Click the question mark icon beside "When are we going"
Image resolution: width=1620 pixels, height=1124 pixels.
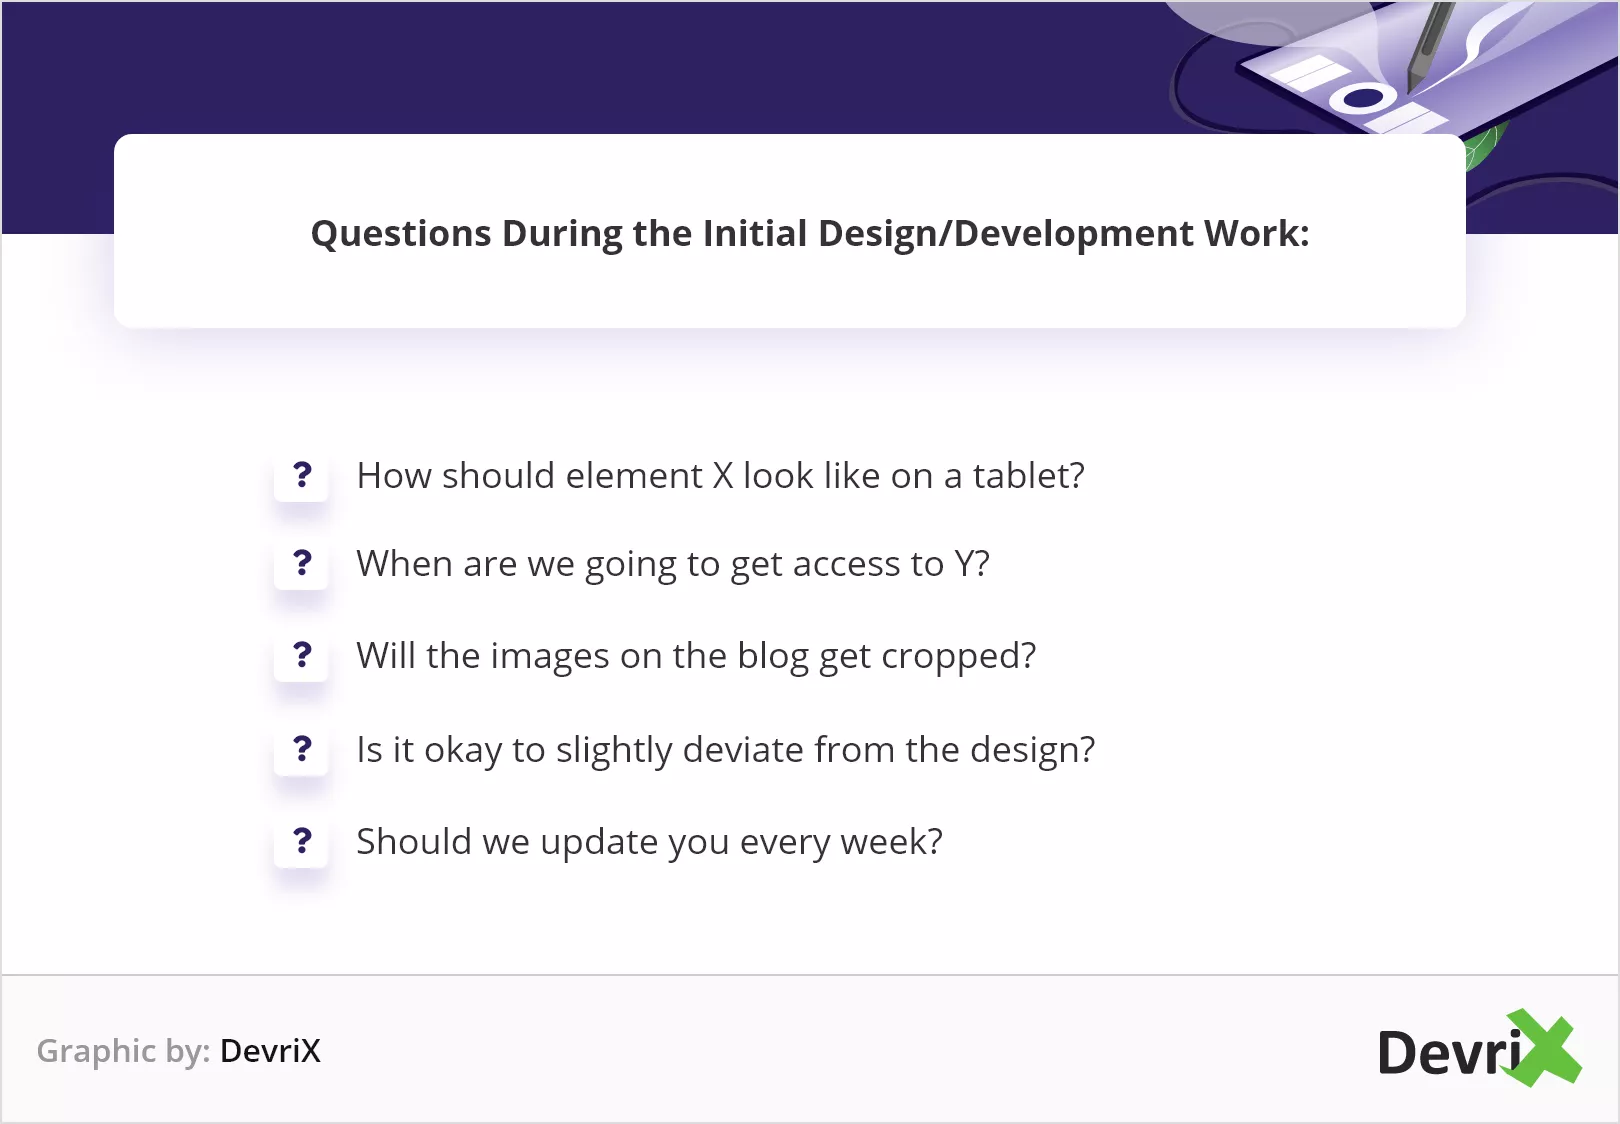pos(302,563)
